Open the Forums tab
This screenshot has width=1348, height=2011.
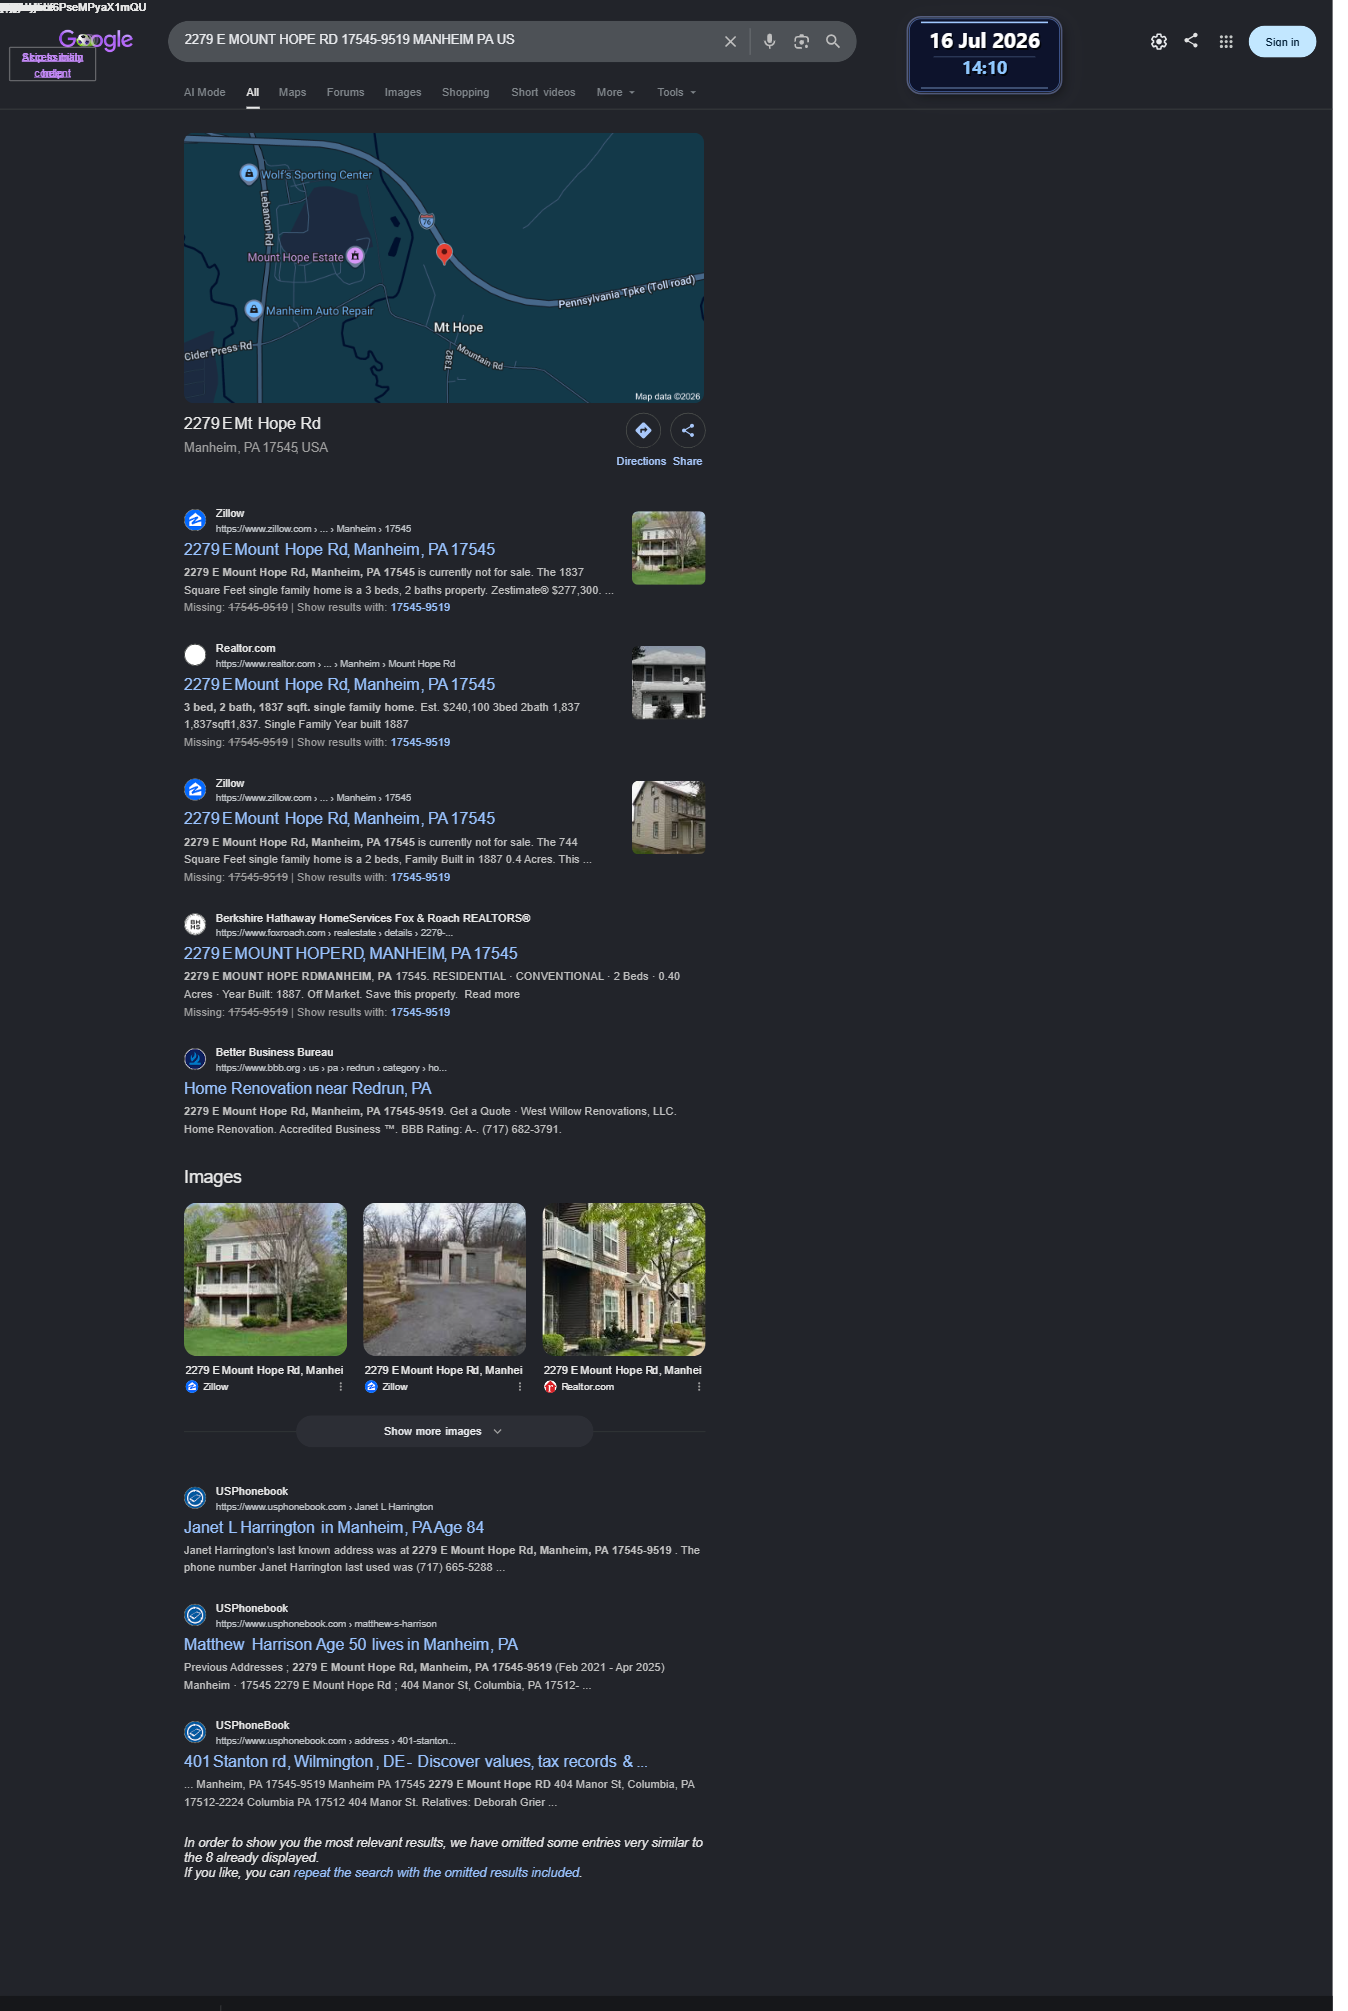tap(345, 93)
